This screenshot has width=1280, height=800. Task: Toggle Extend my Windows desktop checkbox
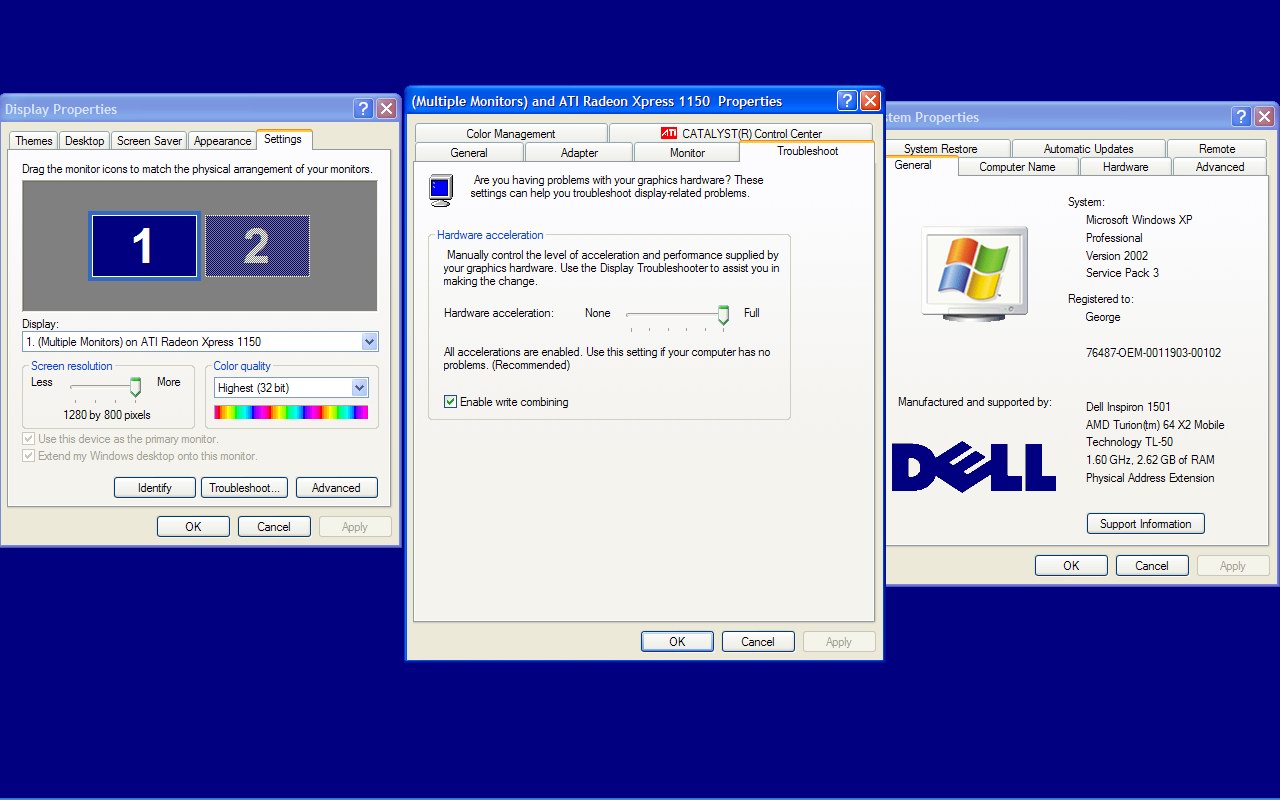[x=28, y=456]
